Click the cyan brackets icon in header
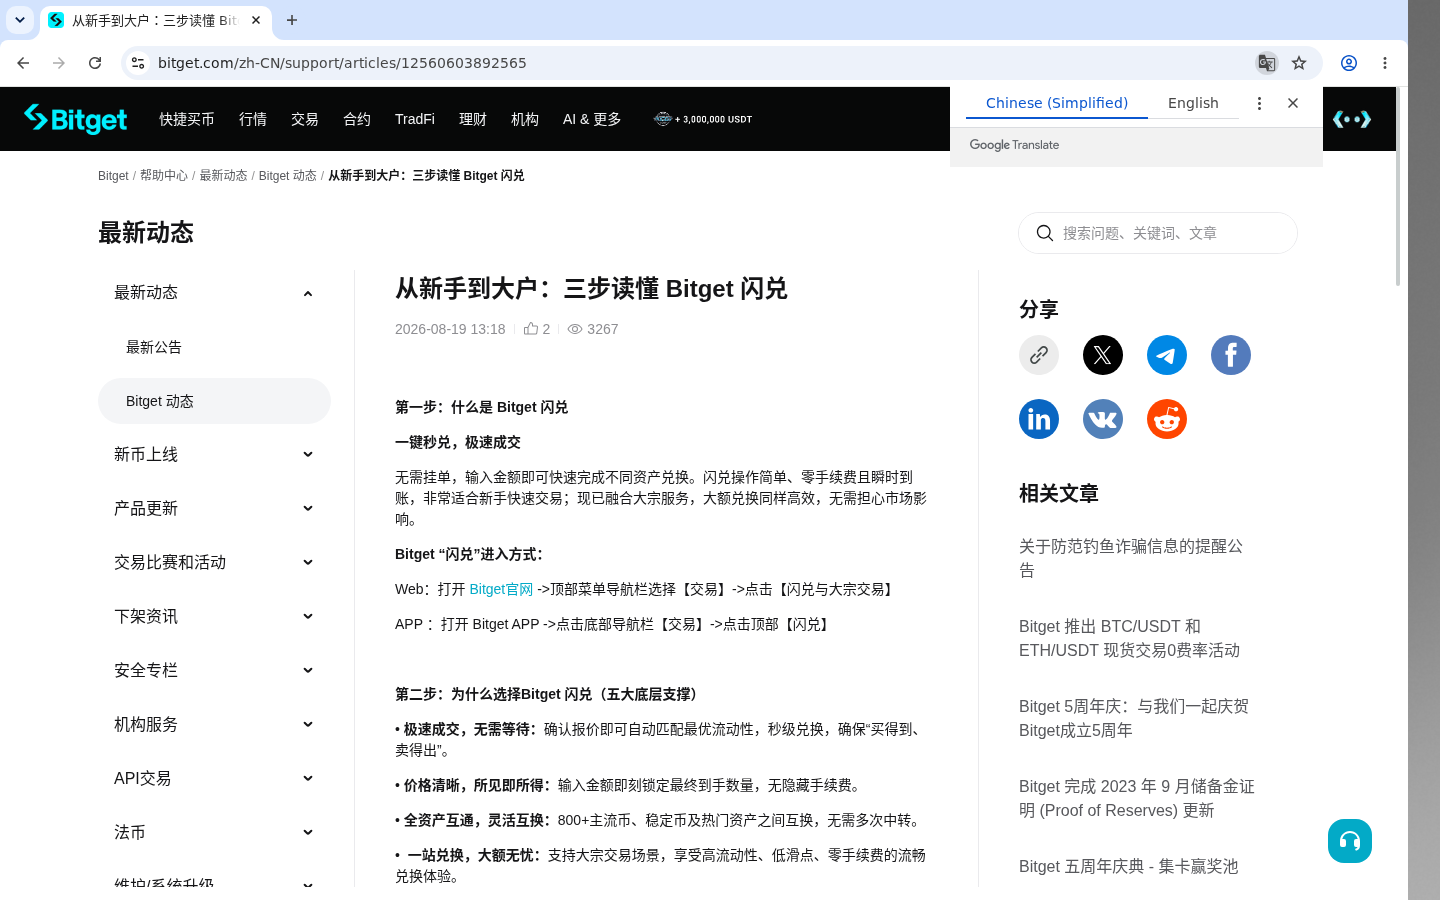 1352,119
